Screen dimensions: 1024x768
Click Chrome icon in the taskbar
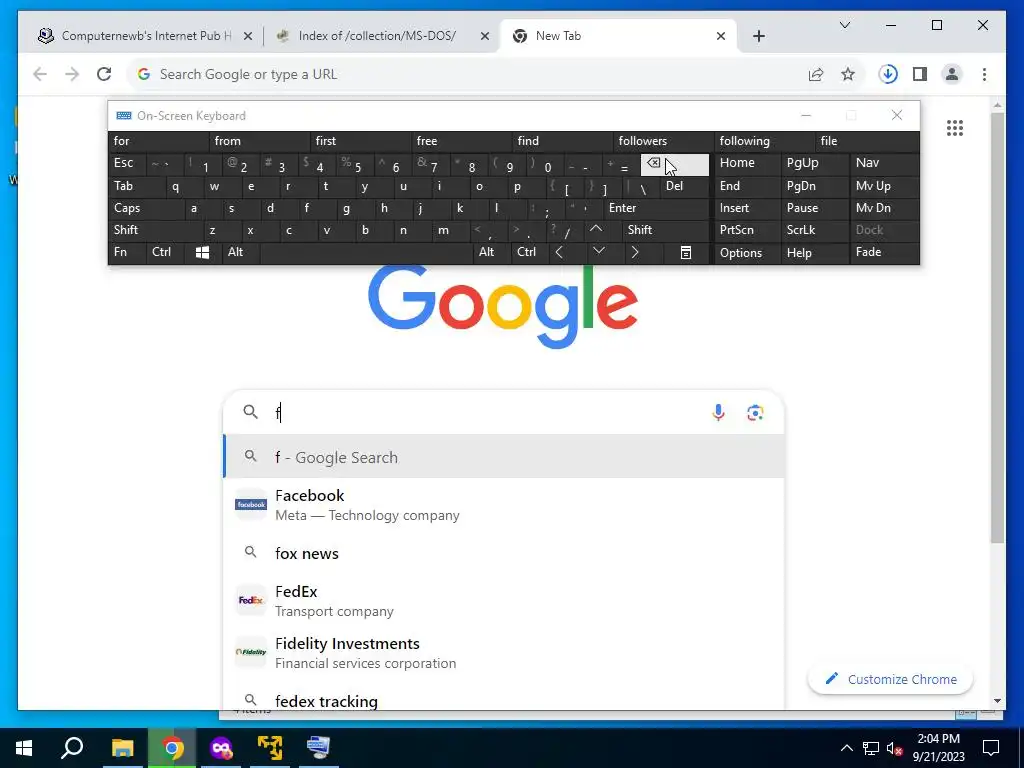click(172, 748)
